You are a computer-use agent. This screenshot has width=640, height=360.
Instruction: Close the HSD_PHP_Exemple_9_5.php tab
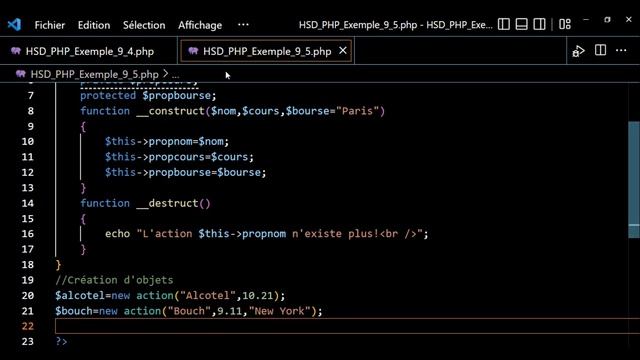343,51
